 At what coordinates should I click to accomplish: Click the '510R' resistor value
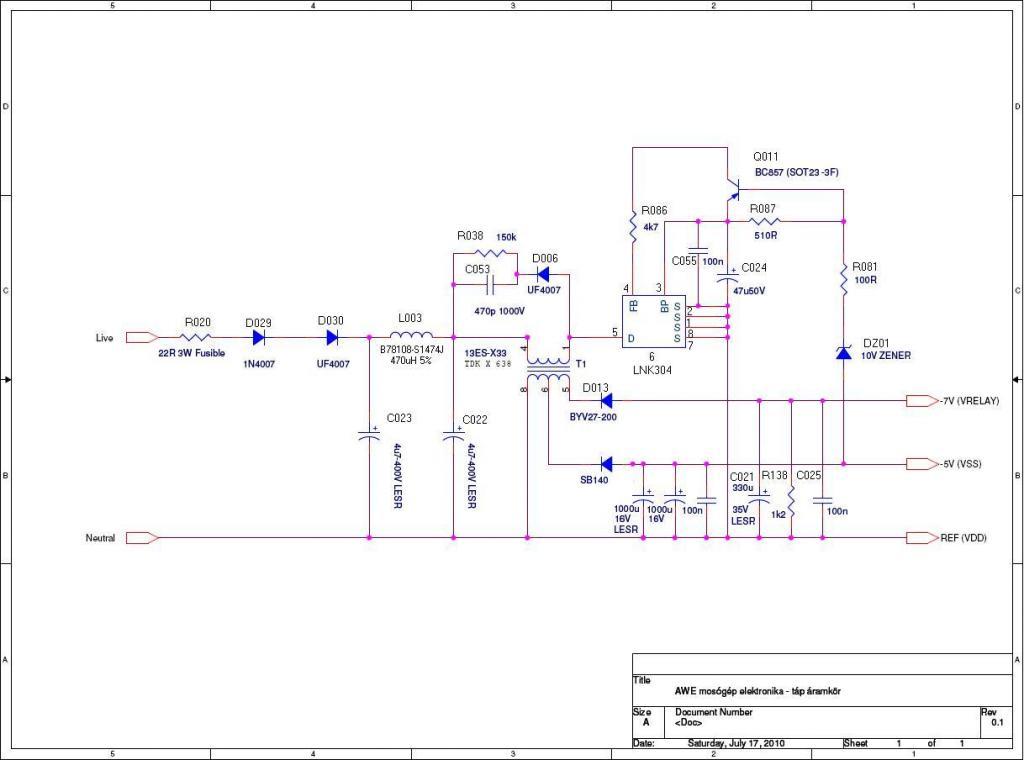765,236
